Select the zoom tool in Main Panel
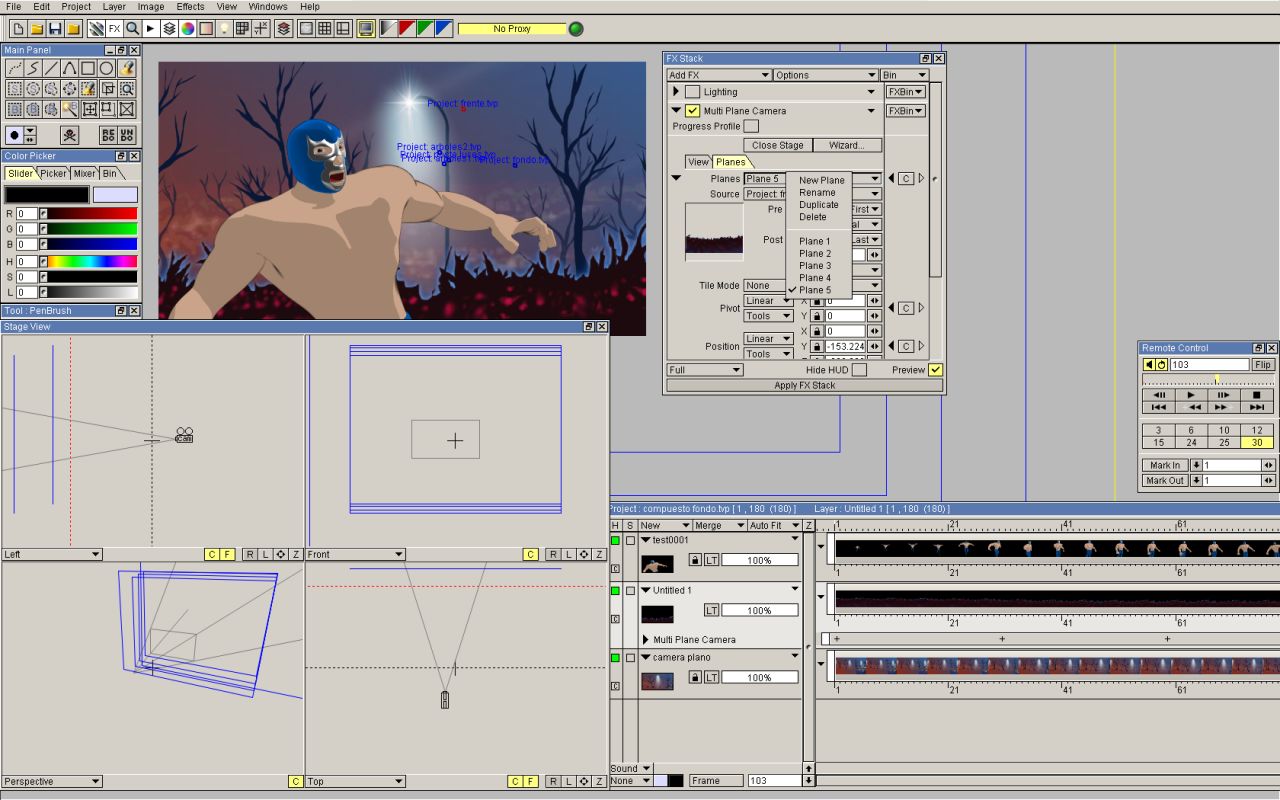 [x=126, y=88]
